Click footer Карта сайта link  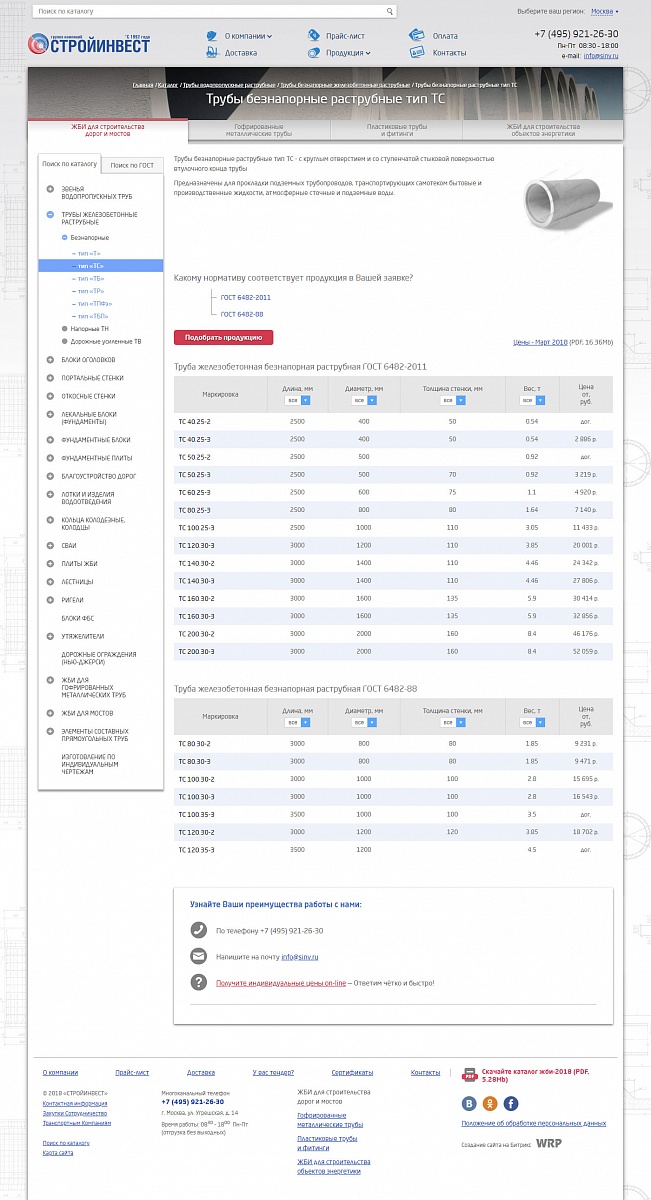[57, 1153]
